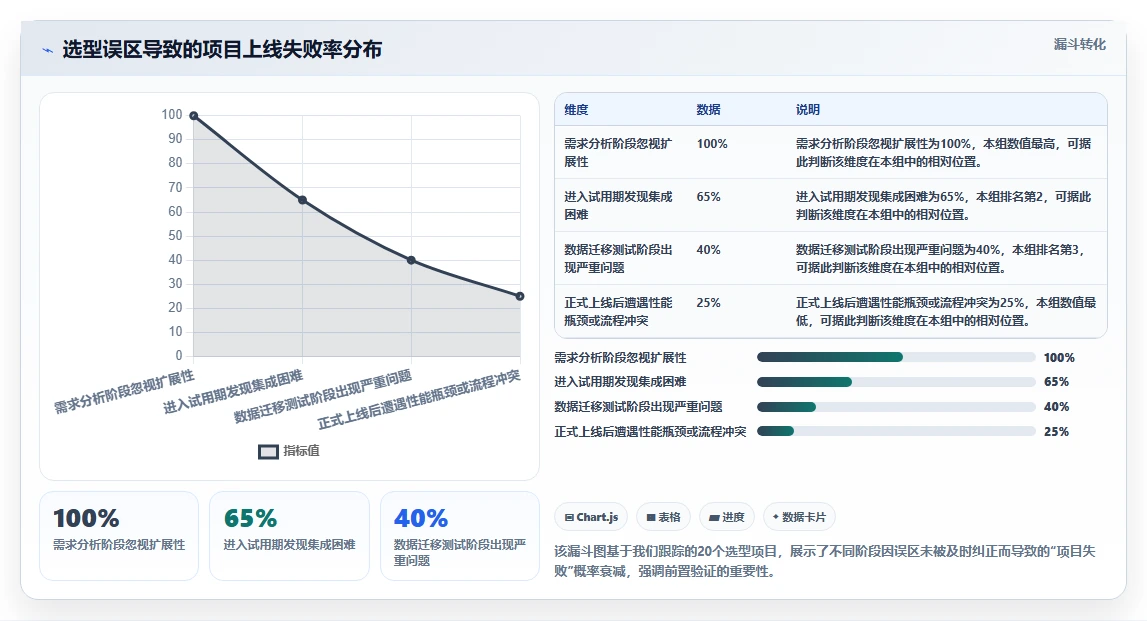Click the 100% data card
The width and height of the screenshot is (1147, 621).
pyautogui.click(x=119, y=536)
